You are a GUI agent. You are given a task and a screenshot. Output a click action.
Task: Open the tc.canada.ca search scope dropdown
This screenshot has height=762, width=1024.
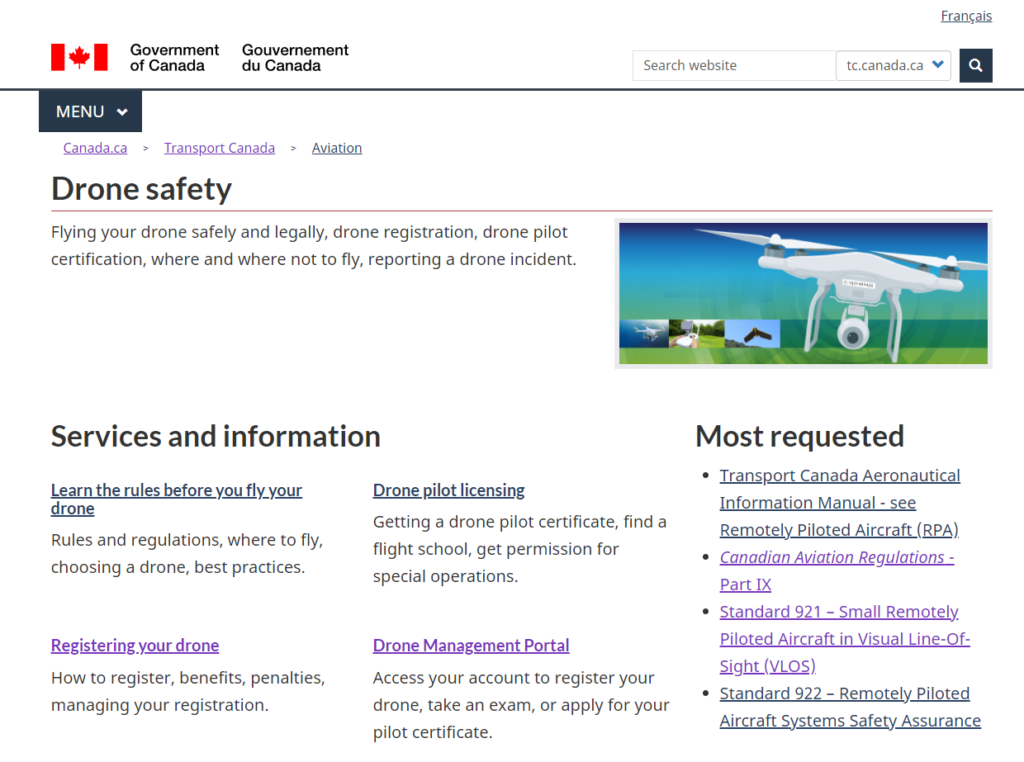(893, 65)
